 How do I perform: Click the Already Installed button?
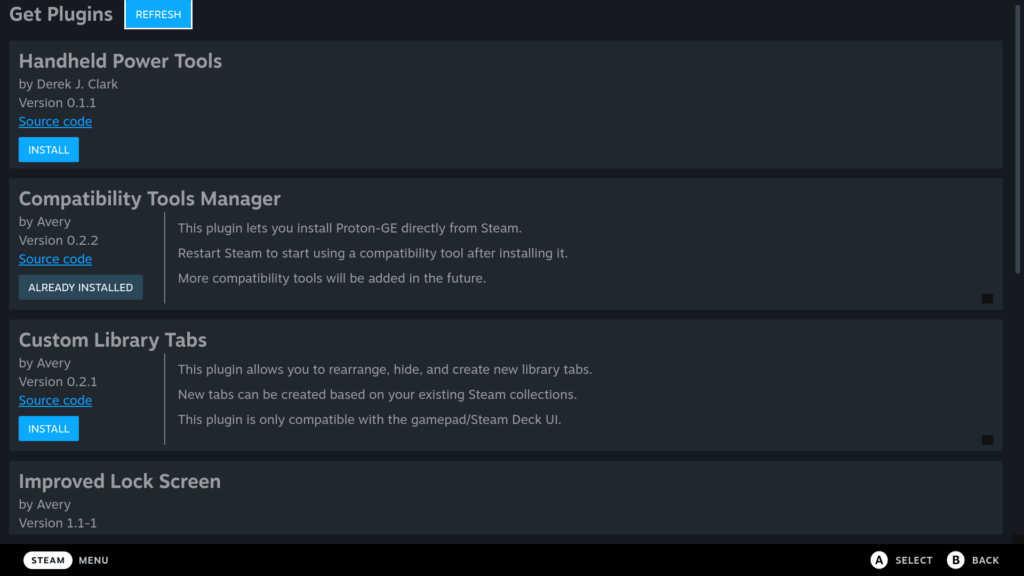(x=80, y=288)
